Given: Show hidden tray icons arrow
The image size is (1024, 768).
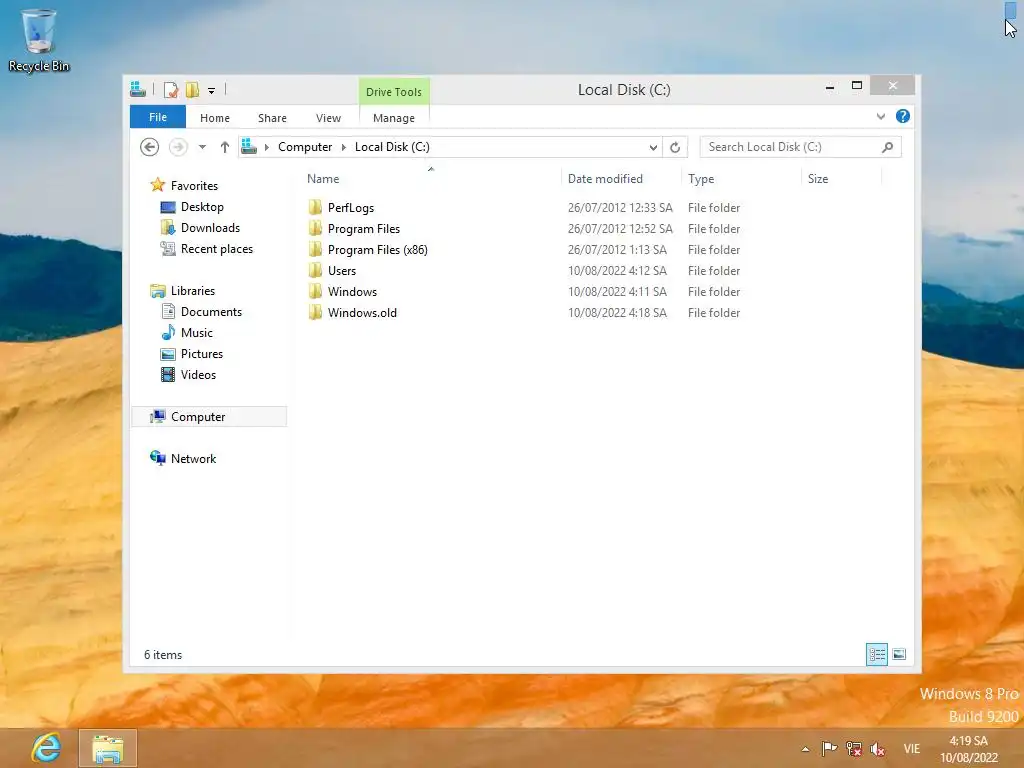Looking at the screenshot, I should coord(805,749).
